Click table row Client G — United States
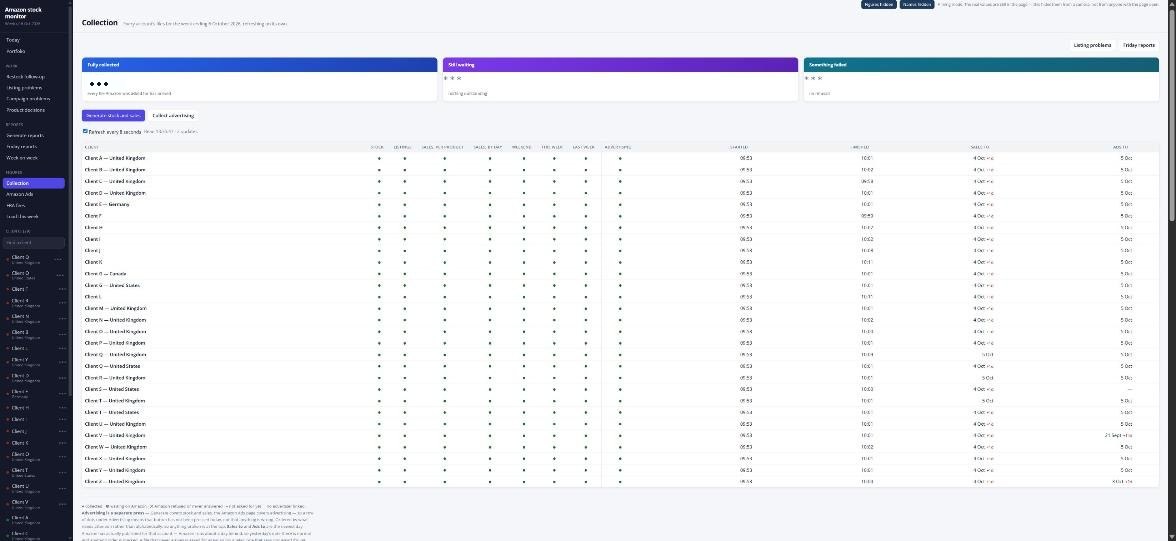 click(620, 285)
